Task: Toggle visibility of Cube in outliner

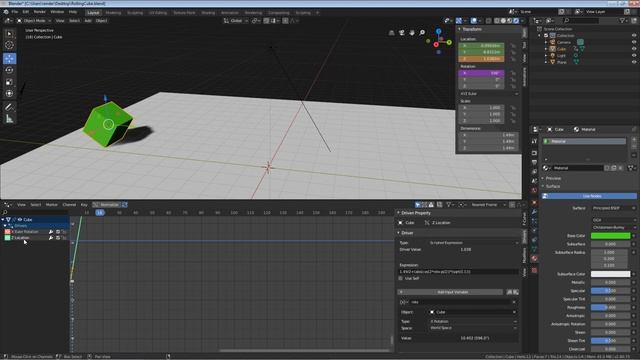Action: [x=634, y=49]
